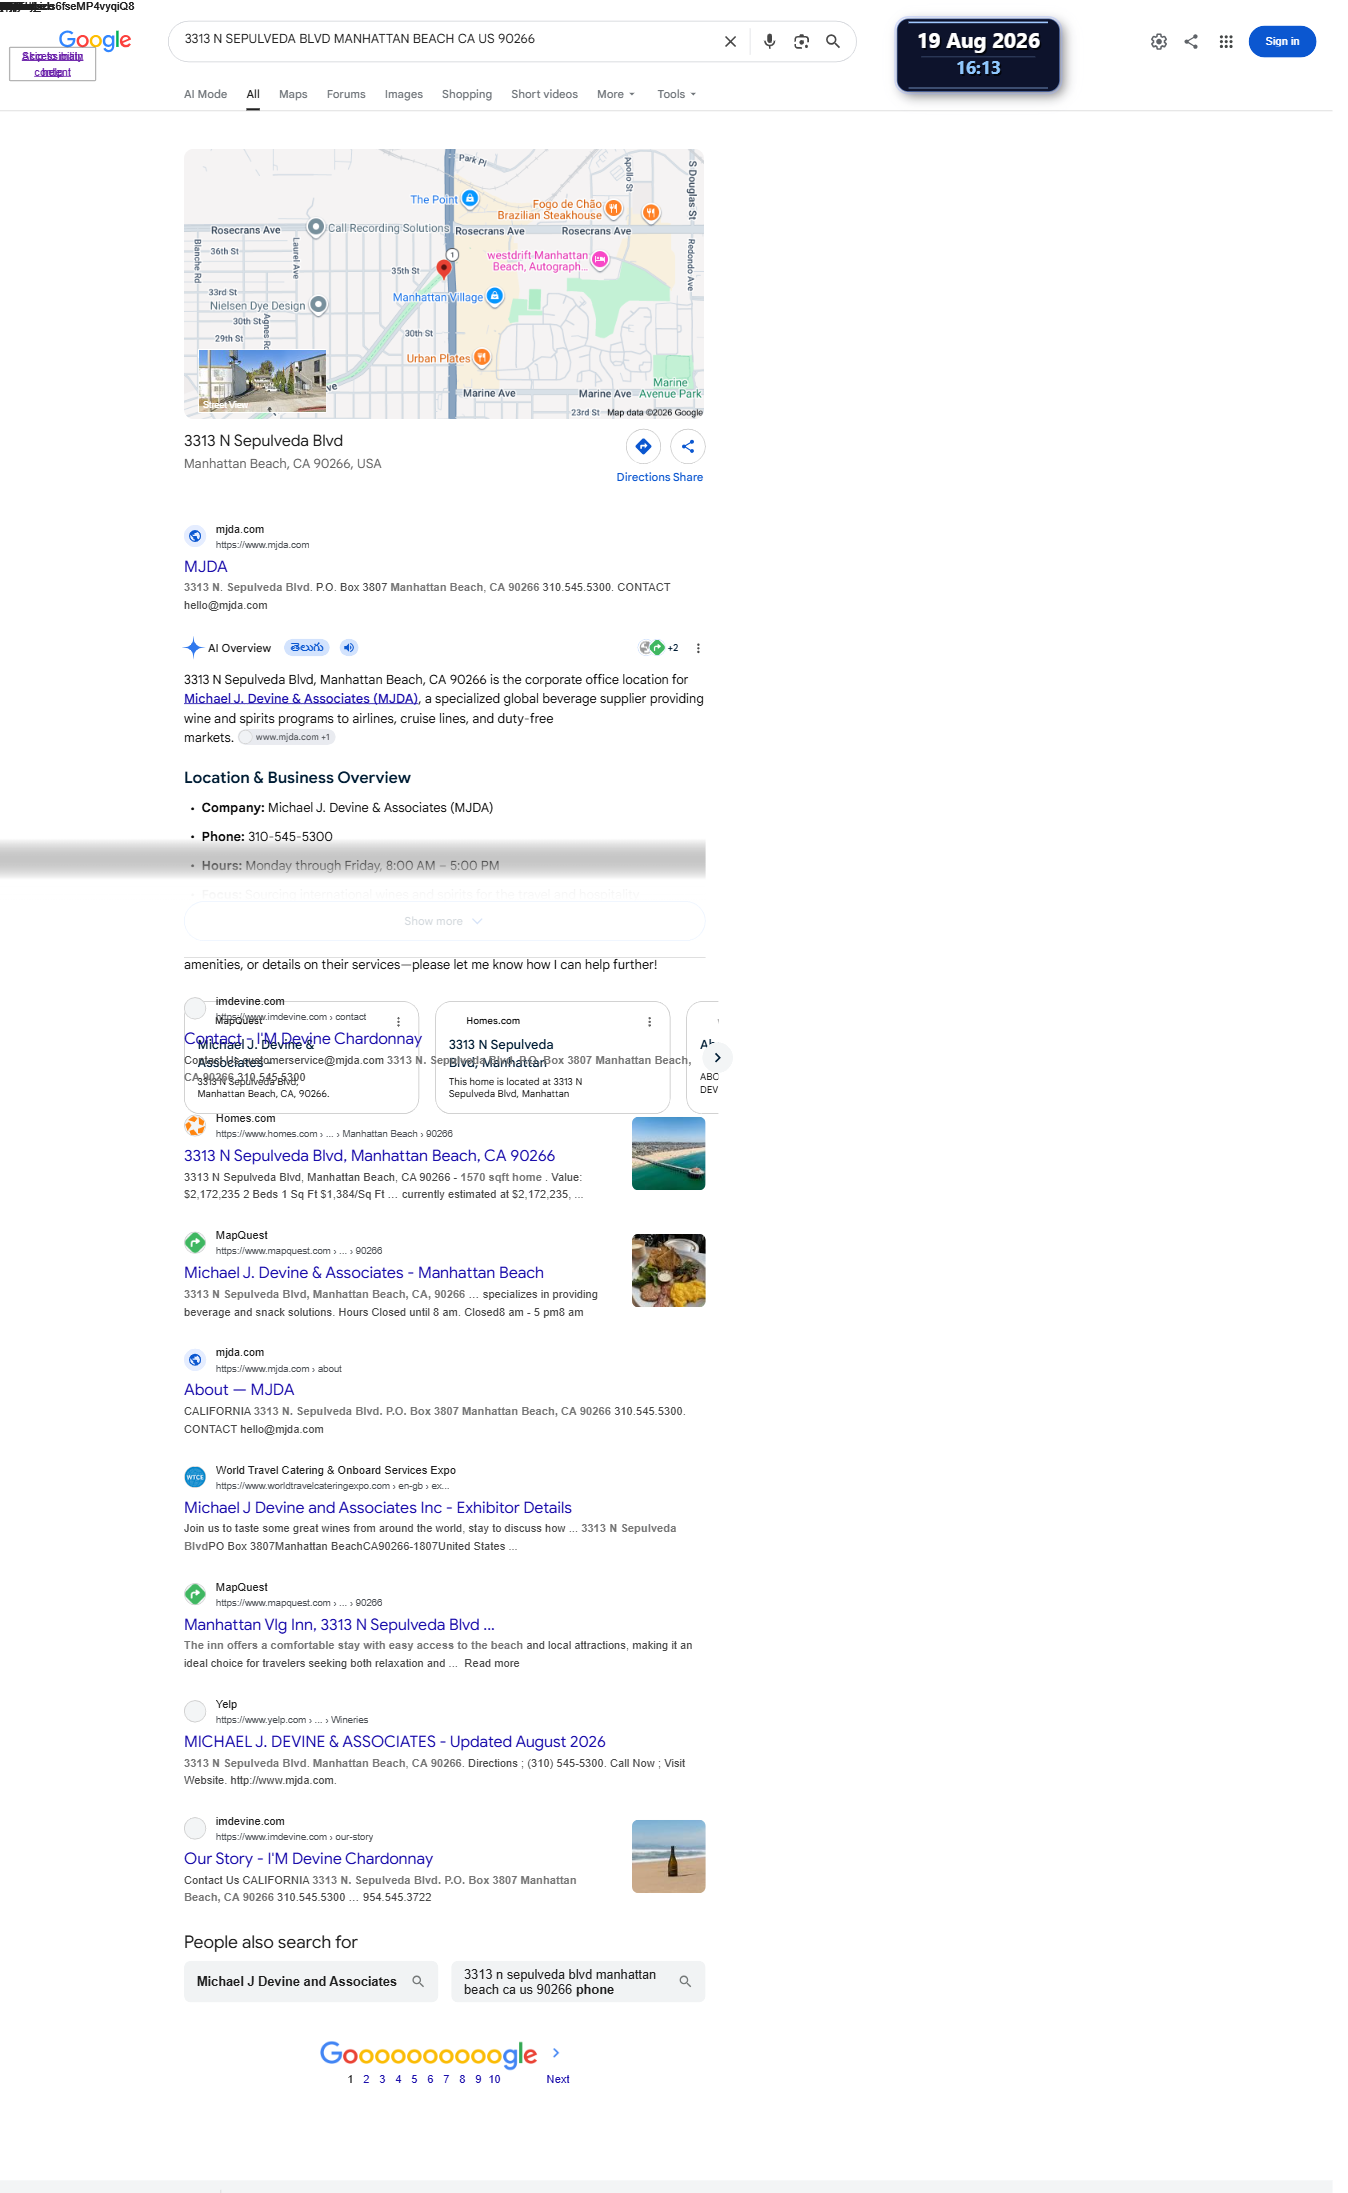
Task: Expand AI Overview with Show more
Action: point(444,921)
